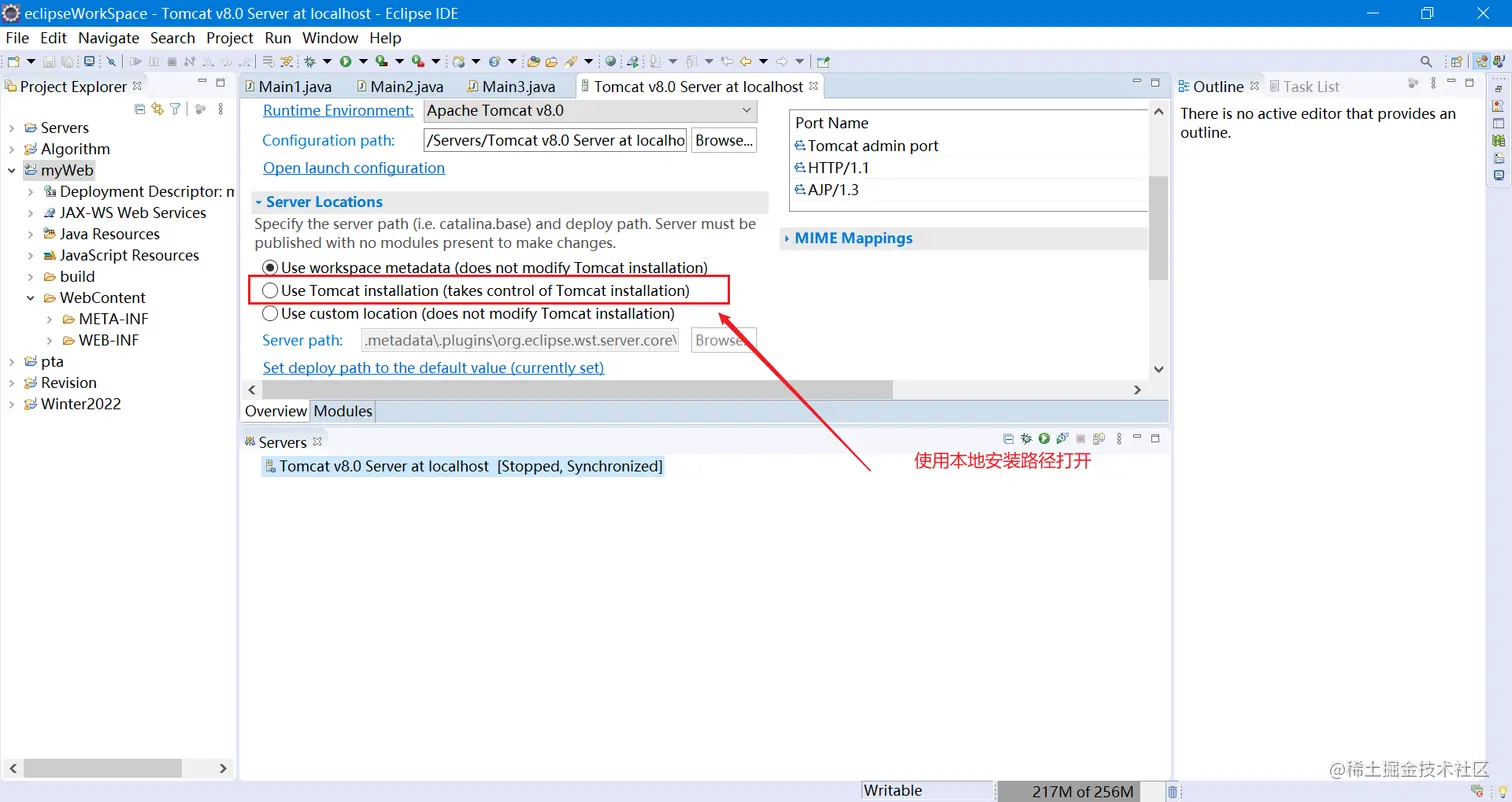This screenshot has width=1512, height=802.
Task: Click the Configuration path text field
Action: pos(556,140)
